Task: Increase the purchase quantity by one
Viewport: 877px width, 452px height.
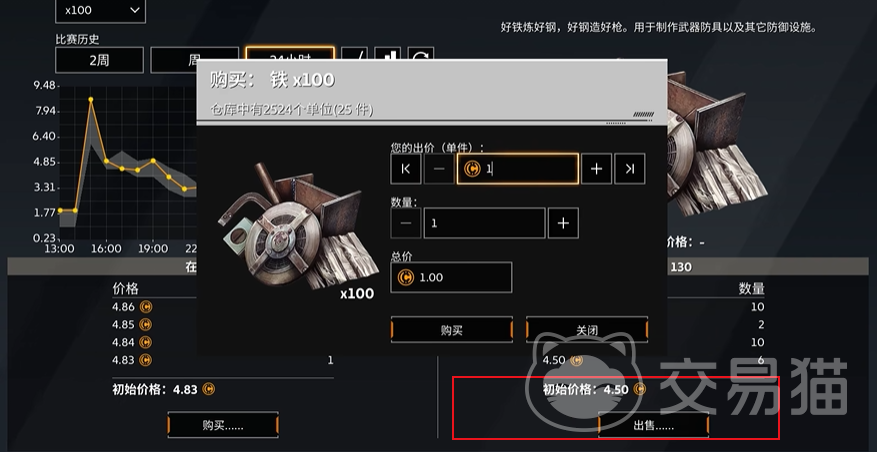Action: click(563, 223)
